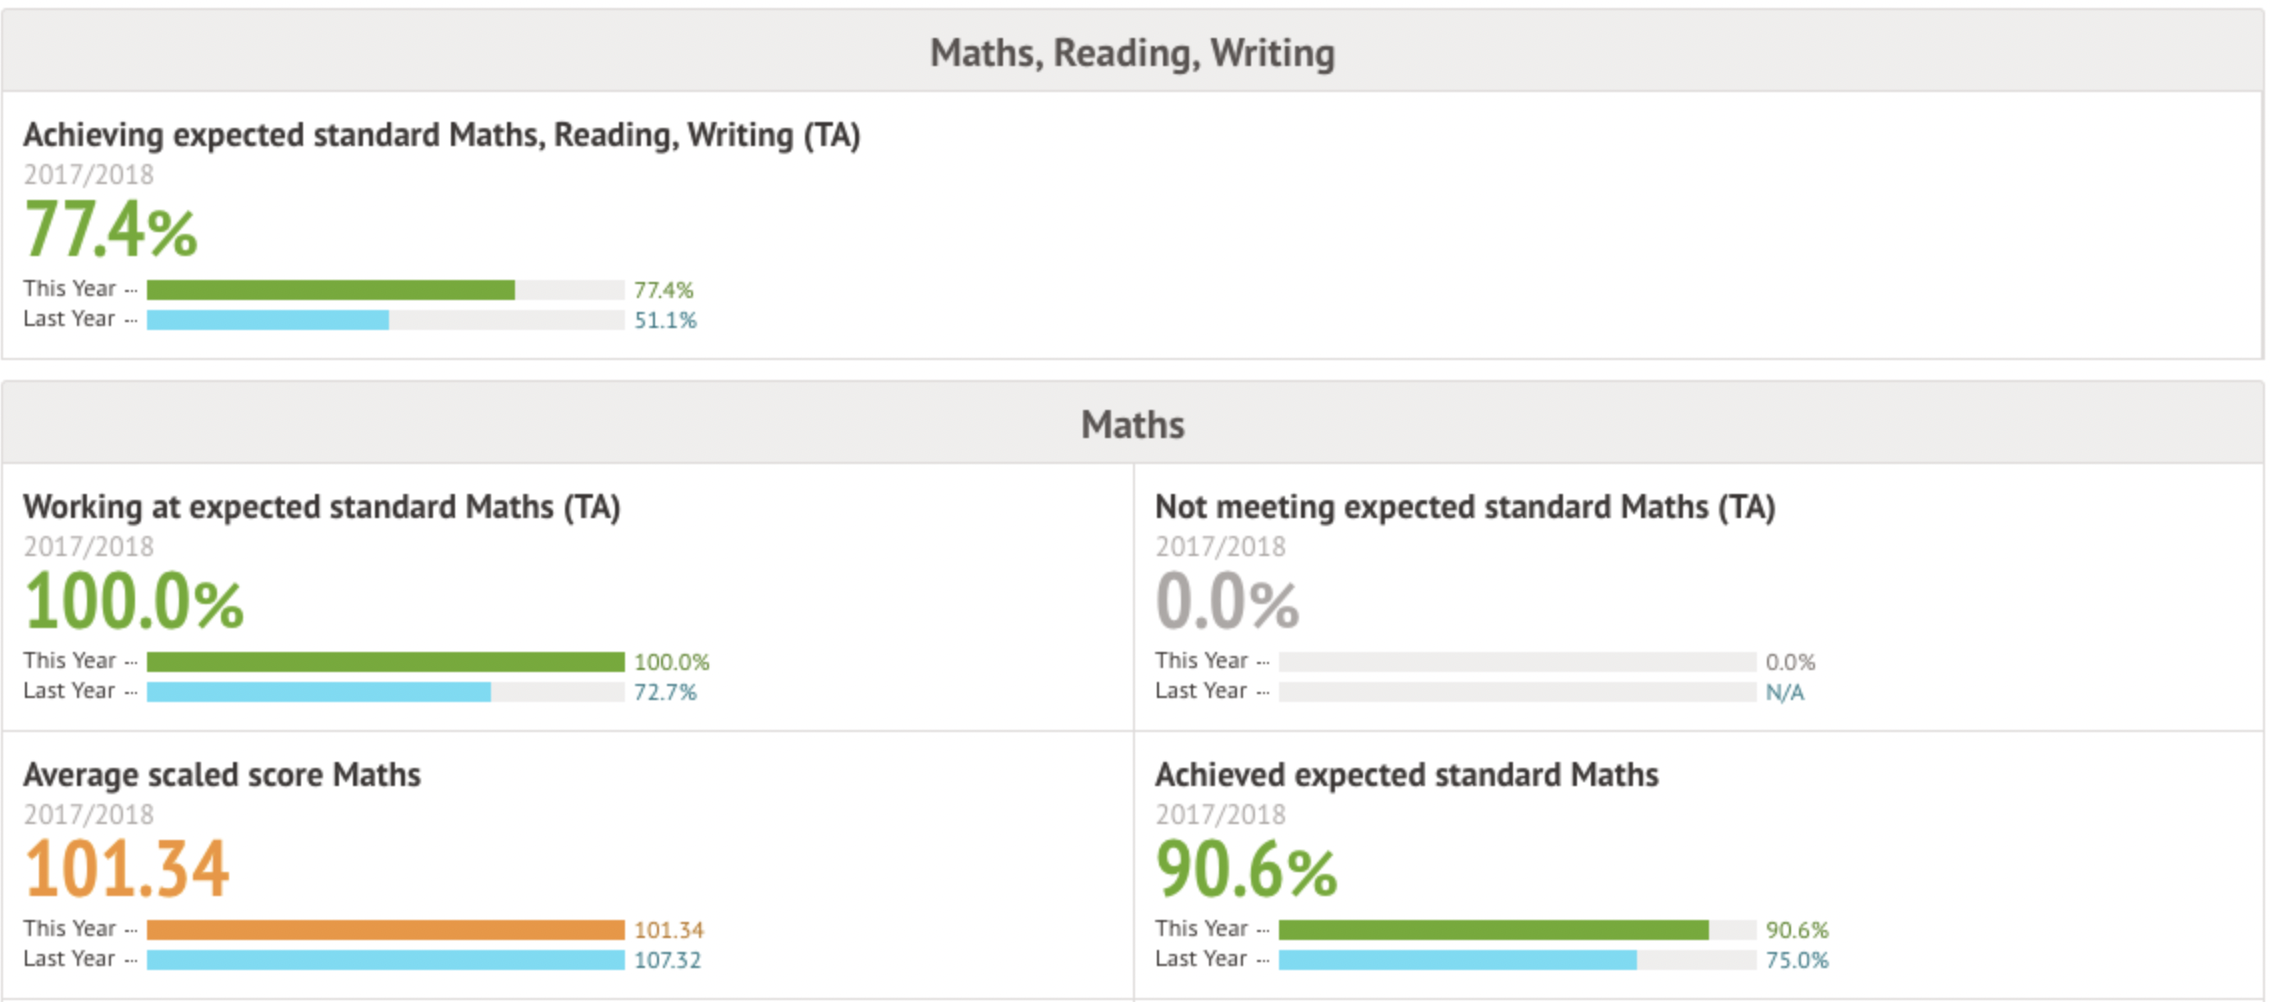This screenshot has width=2270, height=1002.
Task: Click the 'Maths' section header bar
Action: pos(1132,425)
